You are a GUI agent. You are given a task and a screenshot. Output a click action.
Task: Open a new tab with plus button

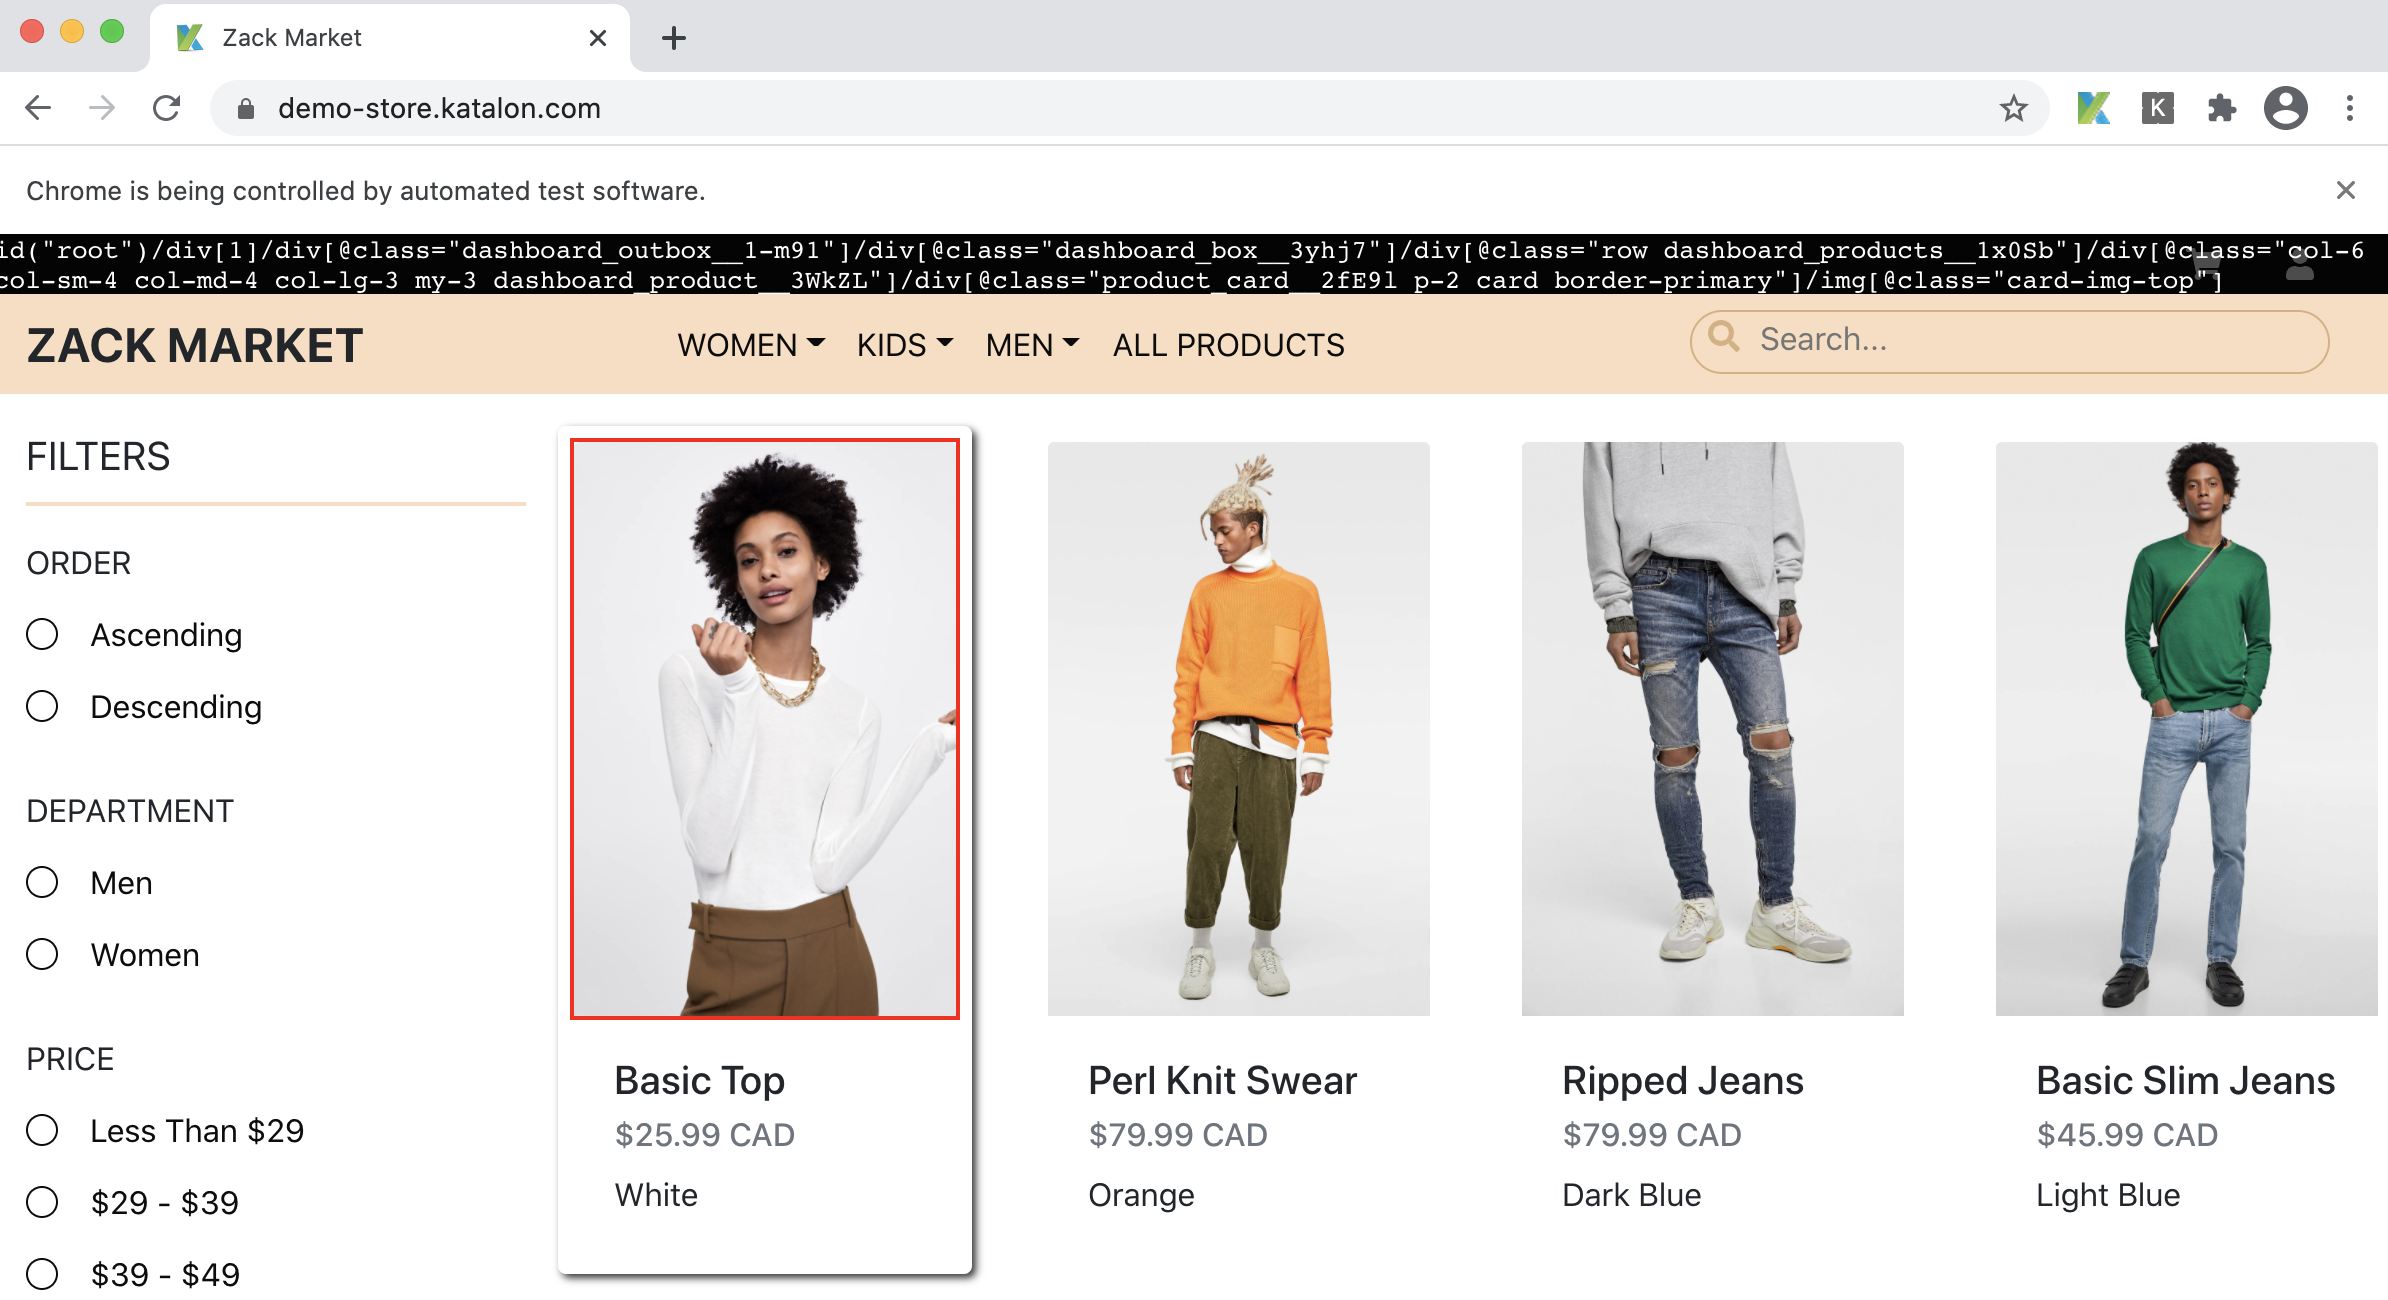pos(674,38)
